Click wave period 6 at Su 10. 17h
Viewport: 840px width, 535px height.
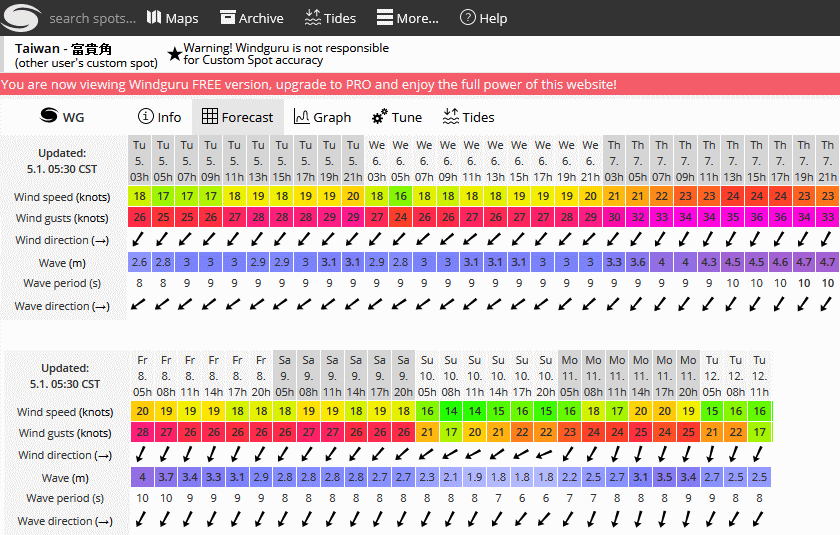(x=522, y=498)
